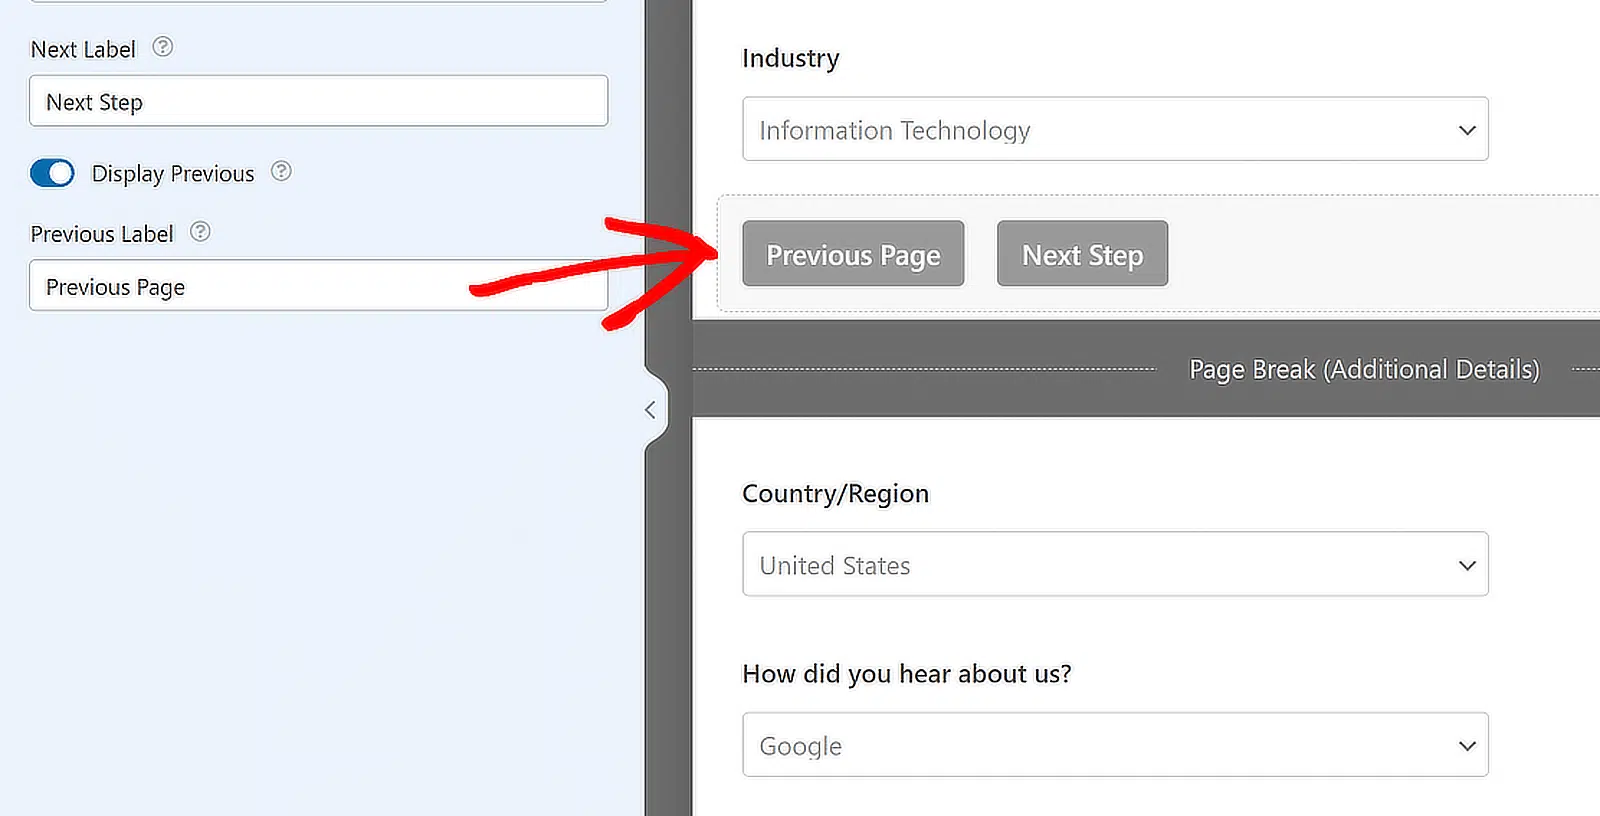Screen dimensions: 1600x816
Task: Open the dropdown showing Google
Action: point(1100,746)
